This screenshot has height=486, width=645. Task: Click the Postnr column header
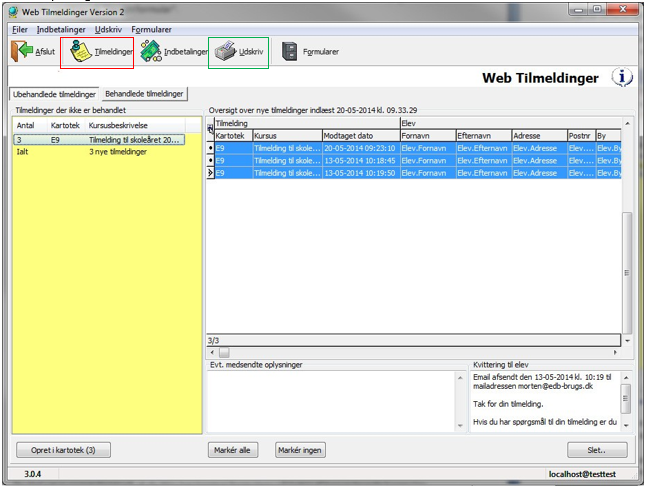coord(581,136)
